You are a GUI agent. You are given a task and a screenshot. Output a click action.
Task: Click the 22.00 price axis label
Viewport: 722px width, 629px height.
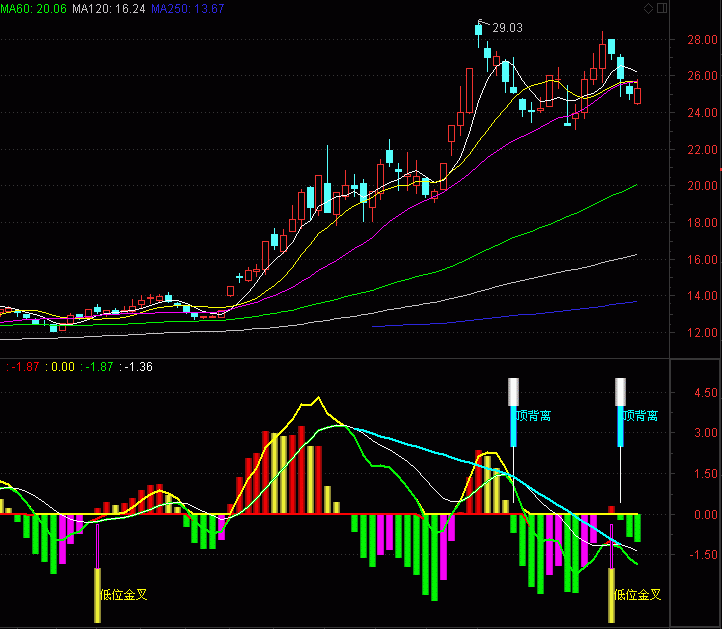point(702,150)
